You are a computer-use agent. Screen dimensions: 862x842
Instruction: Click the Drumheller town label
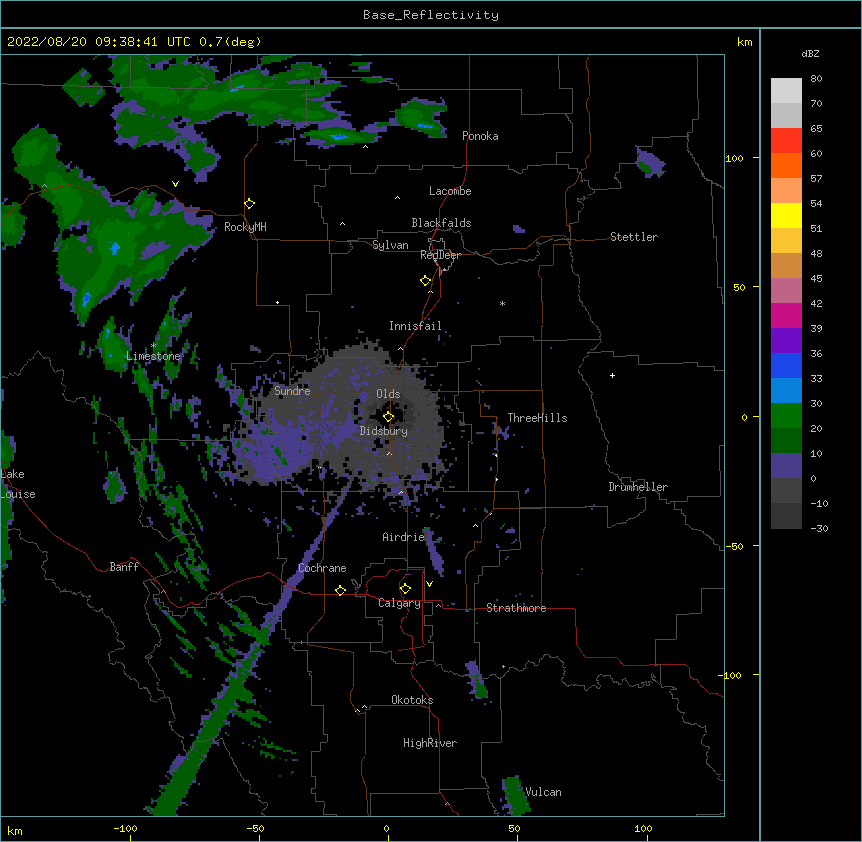click(x=638, y=487)
